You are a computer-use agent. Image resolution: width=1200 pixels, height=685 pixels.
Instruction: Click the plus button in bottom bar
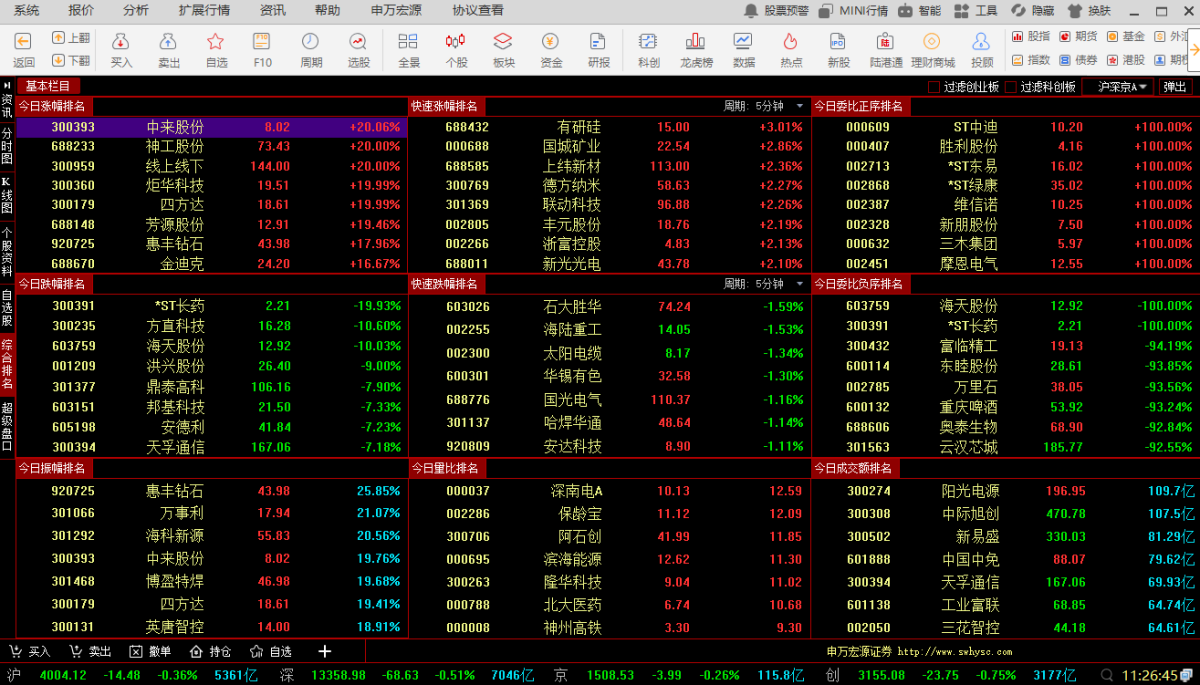(324, 652)
